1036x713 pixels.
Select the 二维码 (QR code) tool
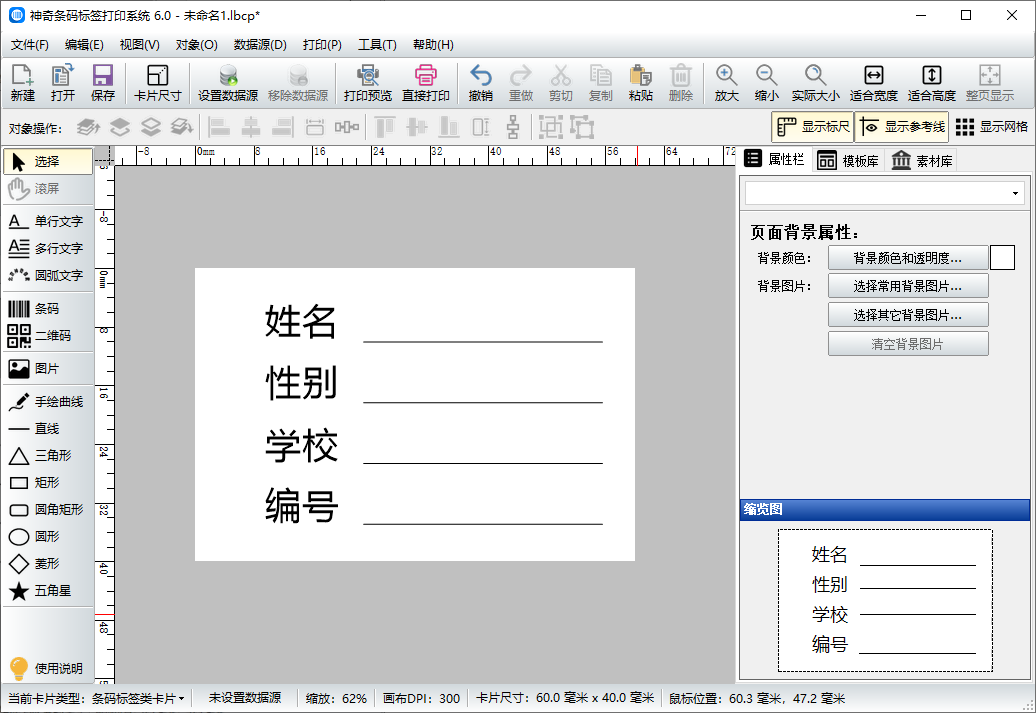[47, 336]
